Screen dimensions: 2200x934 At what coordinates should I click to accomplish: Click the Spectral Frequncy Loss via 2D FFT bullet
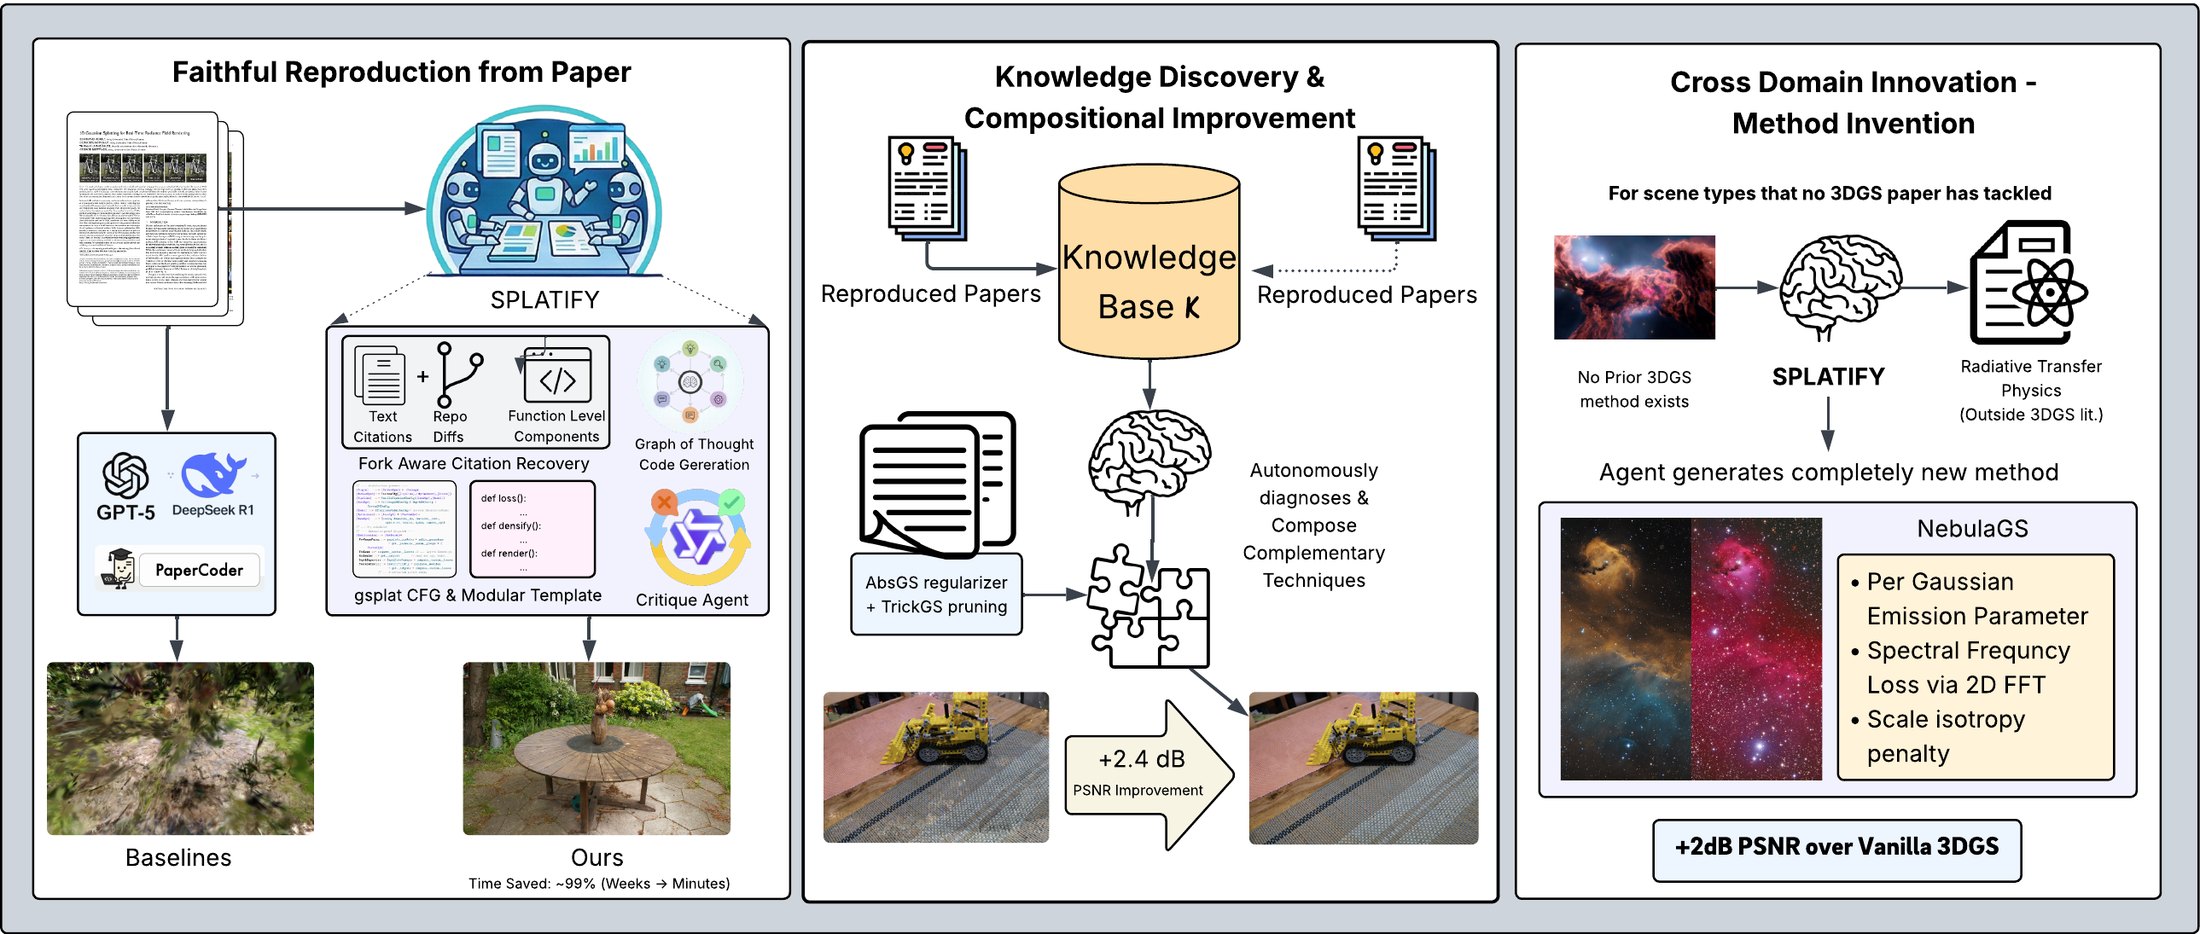(1960, 668)
